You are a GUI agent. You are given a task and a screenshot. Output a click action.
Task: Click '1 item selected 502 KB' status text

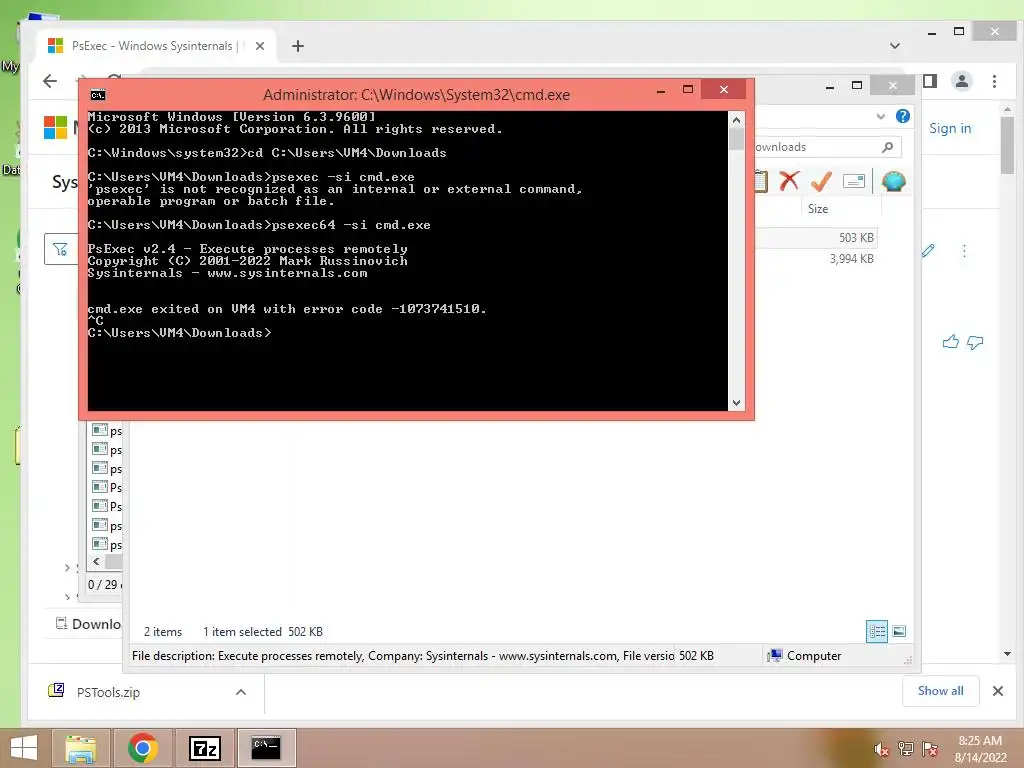coord(263,632)
